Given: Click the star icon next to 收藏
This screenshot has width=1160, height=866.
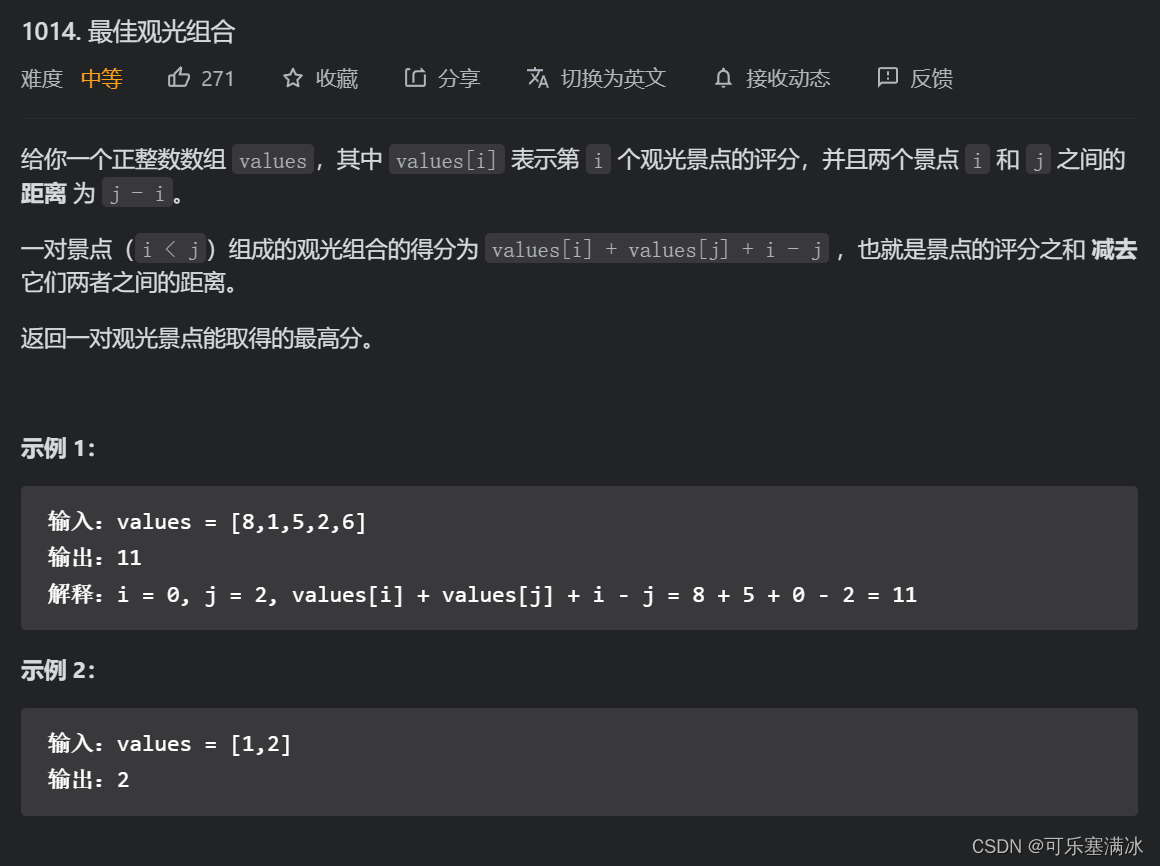Looking at the screenshot, I should [x=292, y=78].
